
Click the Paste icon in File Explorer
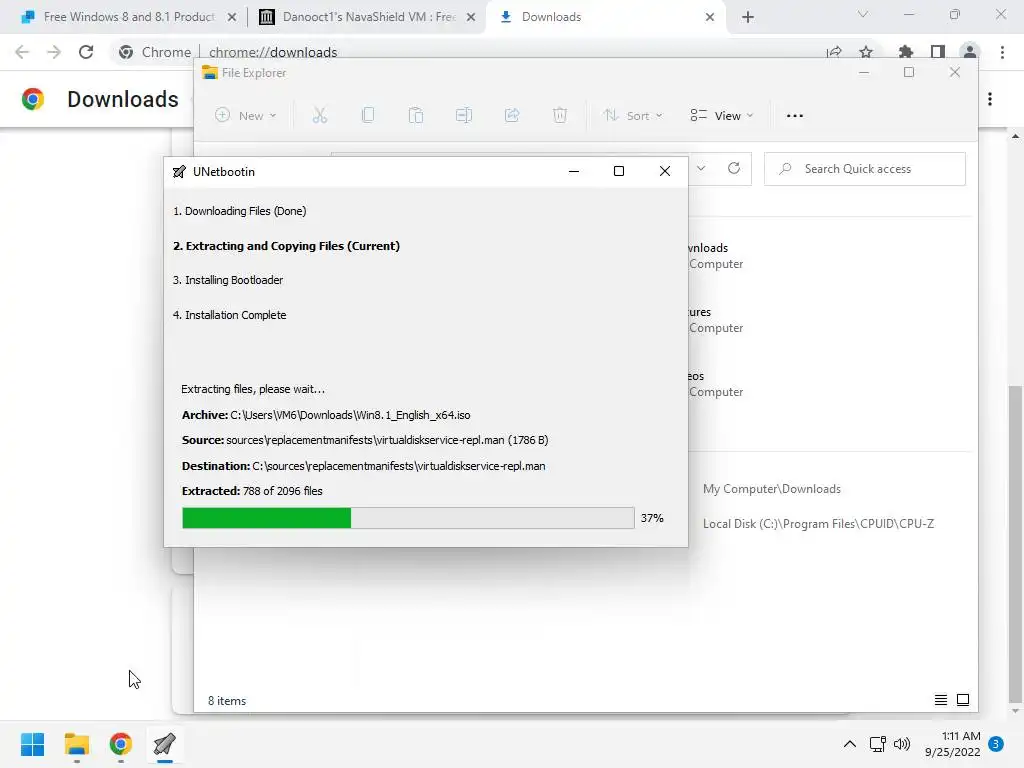416,116
